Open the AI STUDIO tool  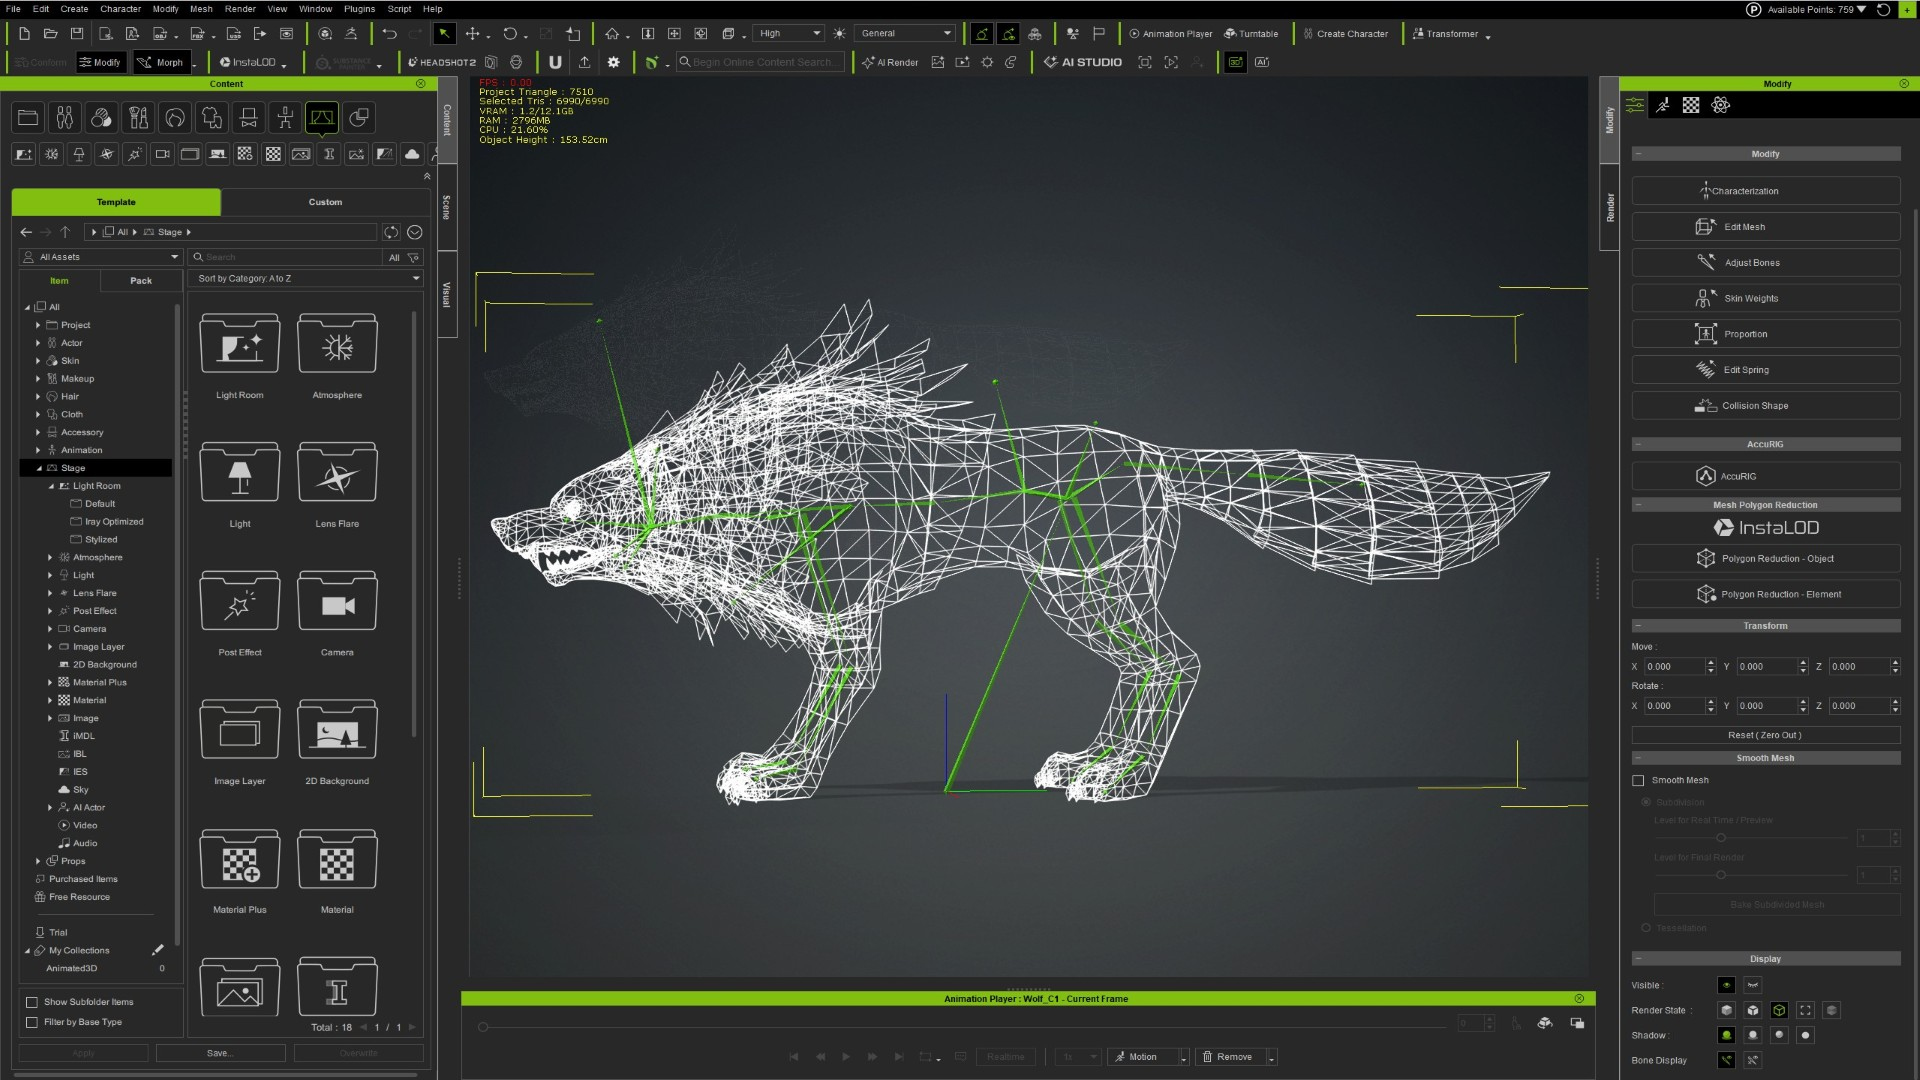pos(1083,62)
